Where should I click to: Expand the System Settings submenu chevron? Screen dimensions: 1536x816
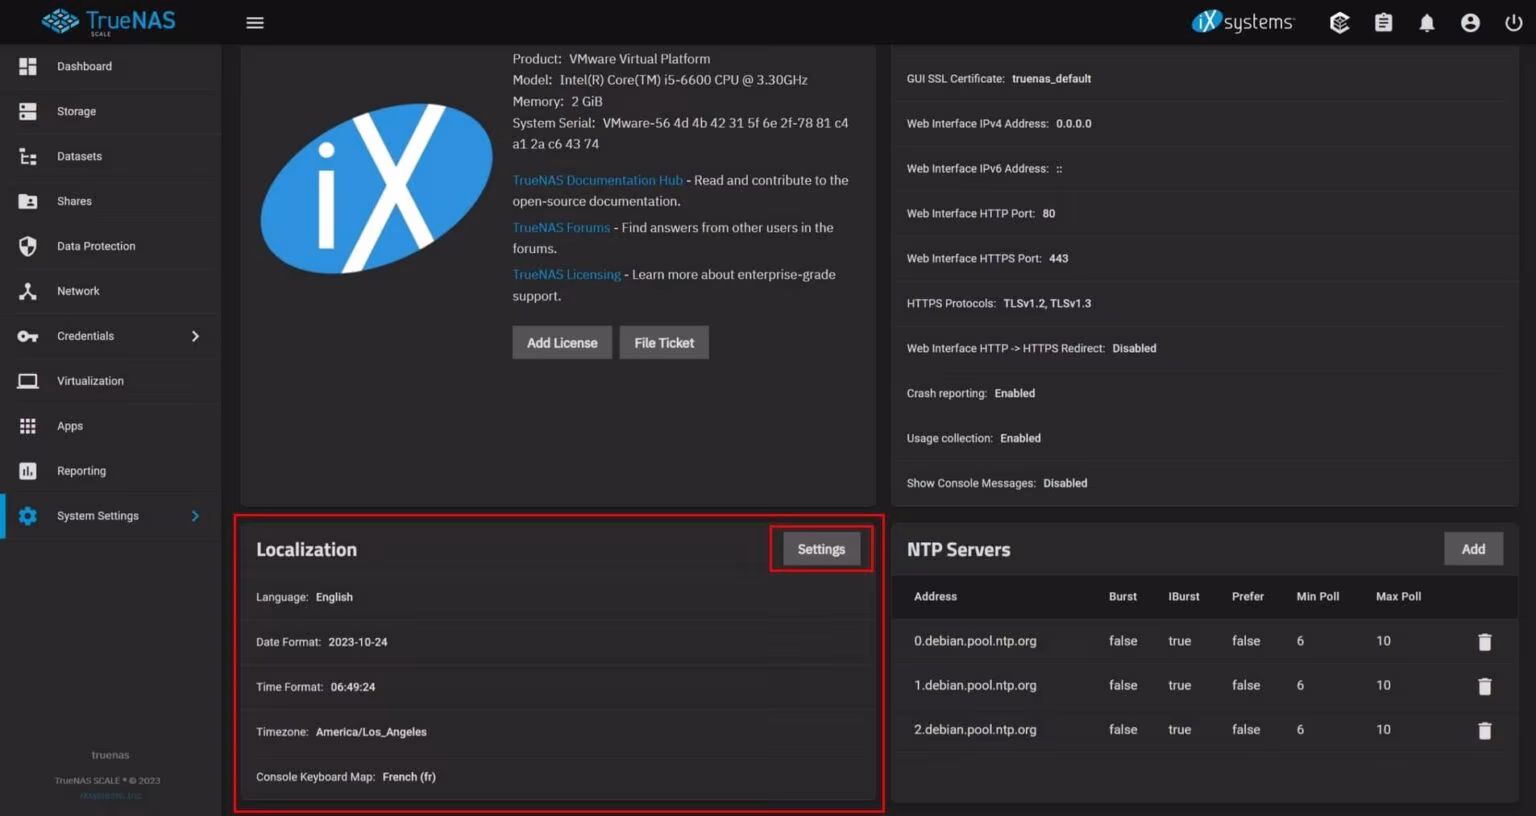[195, 516]
